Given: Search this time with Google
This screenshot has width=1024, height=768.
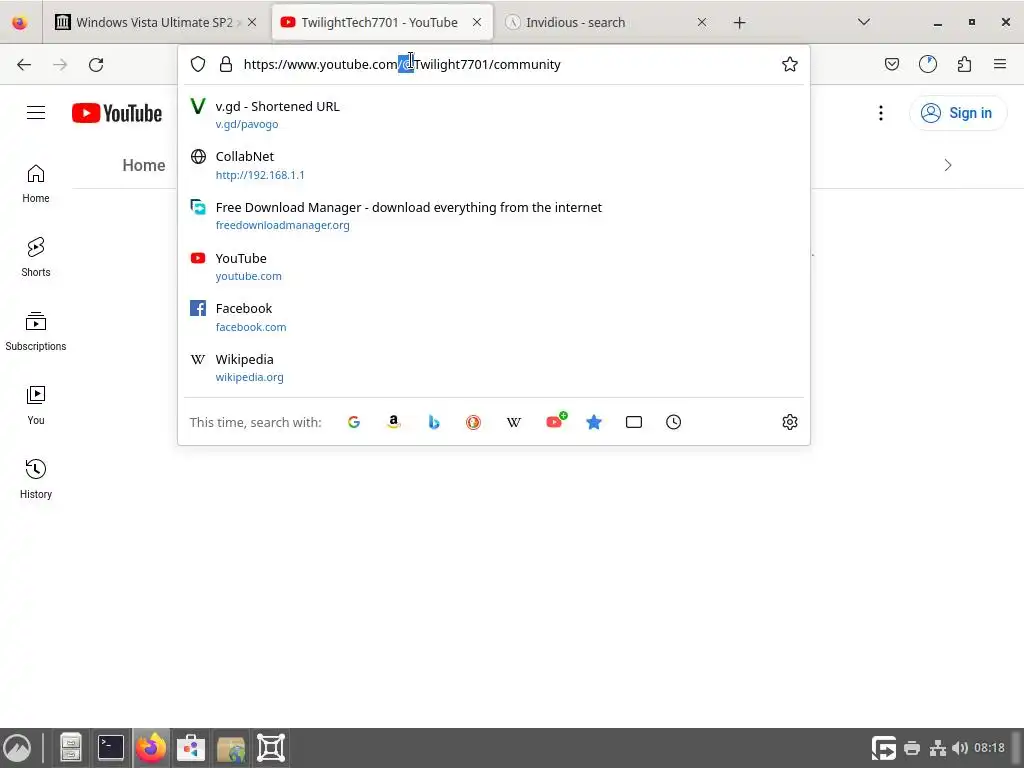Looking at the screenshot, I should pos(354,422).
